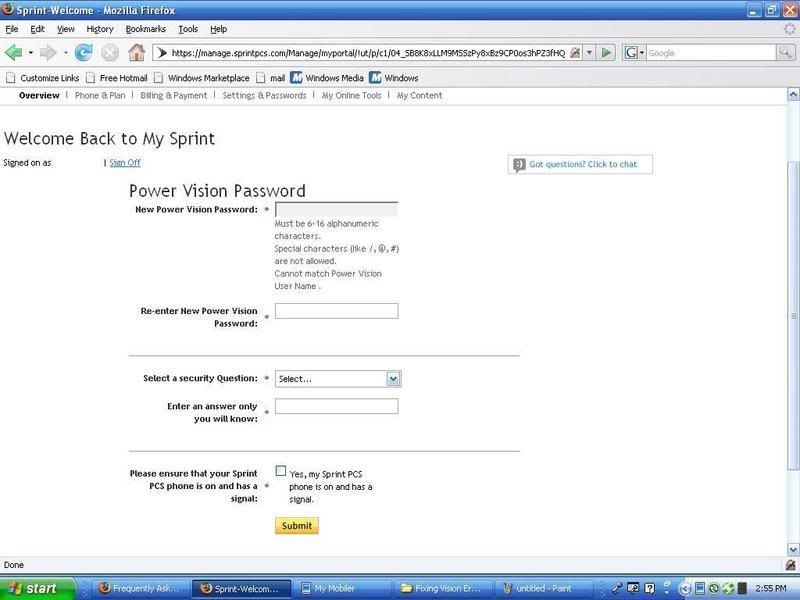Click the mobile device tray icon
This screenshot has height=600, width=800.
(x=700, y=589)
